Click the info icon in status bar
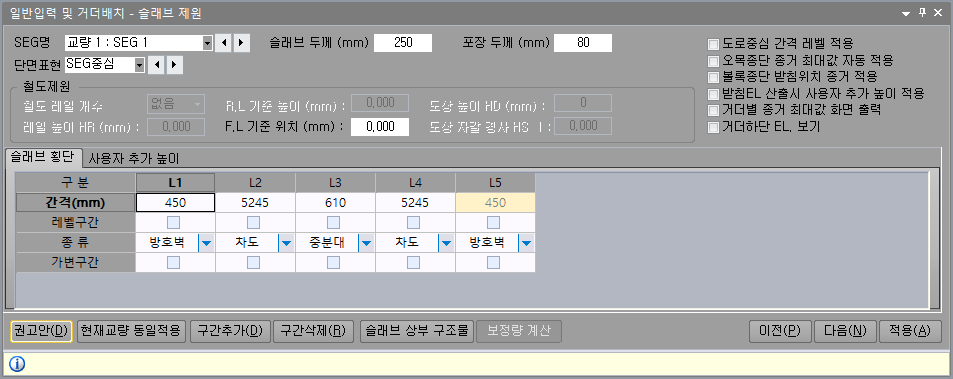953x379 pixels. point(17,364)
